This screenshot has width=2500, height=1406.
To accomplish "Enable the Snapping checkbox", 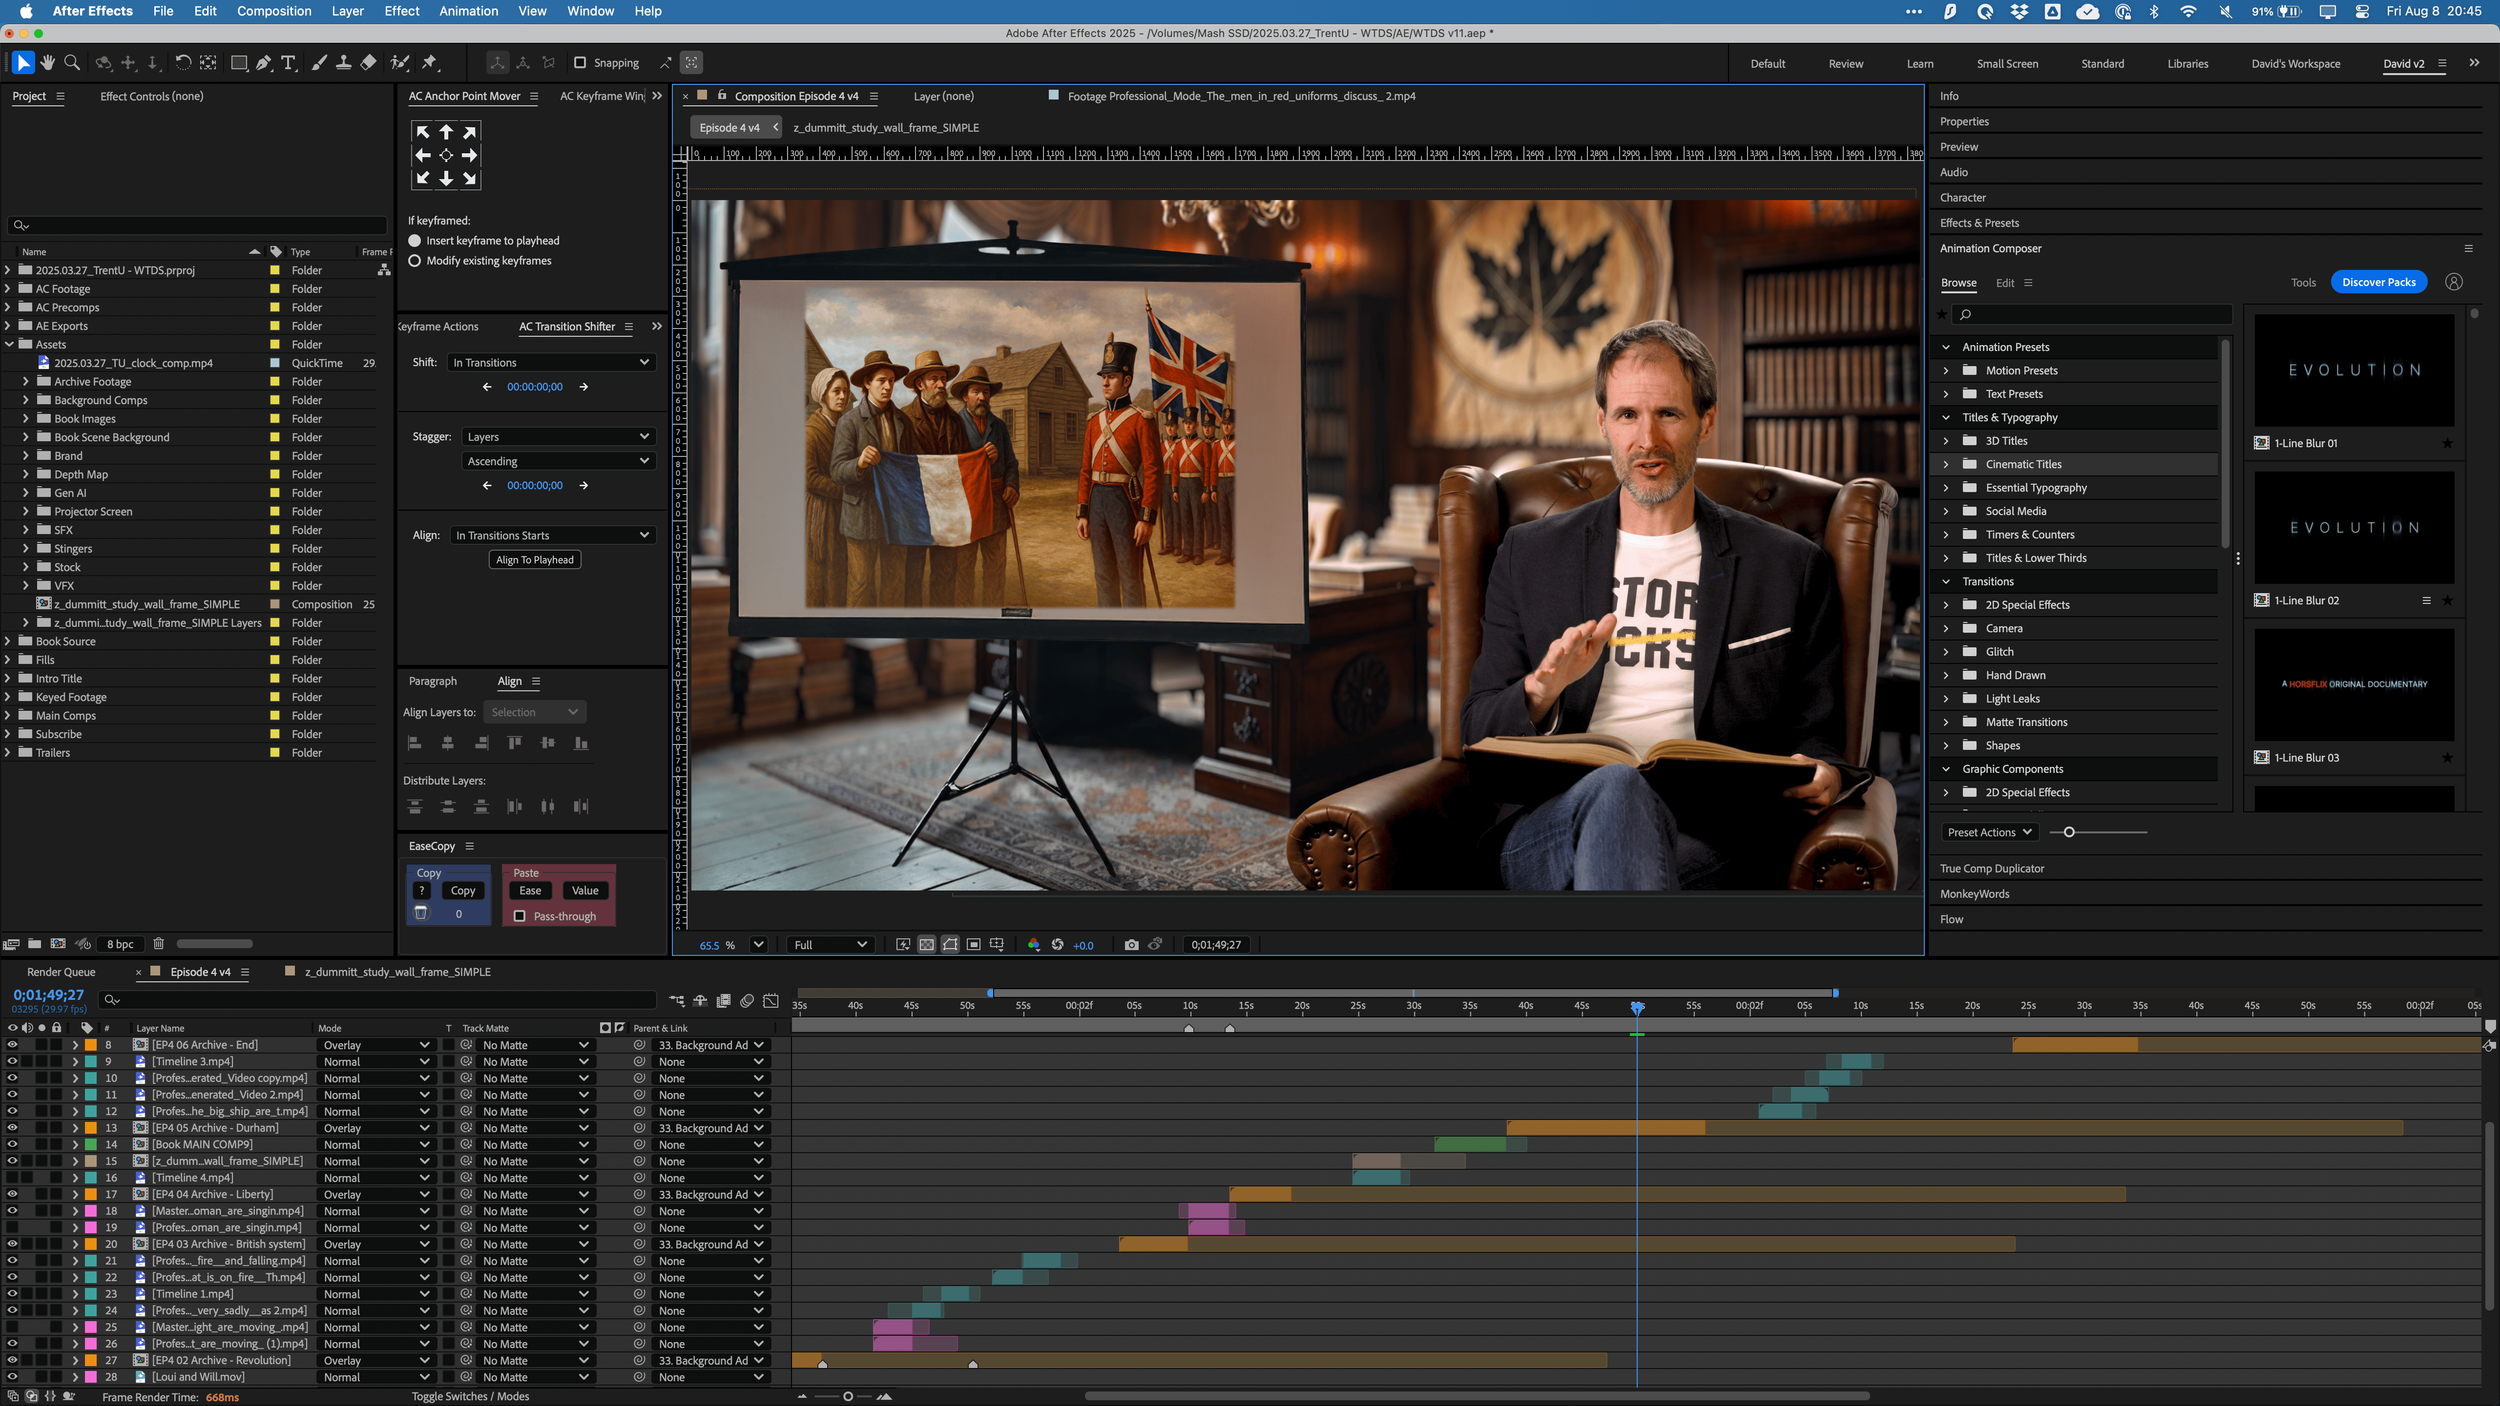I will [x=580, y=62].
